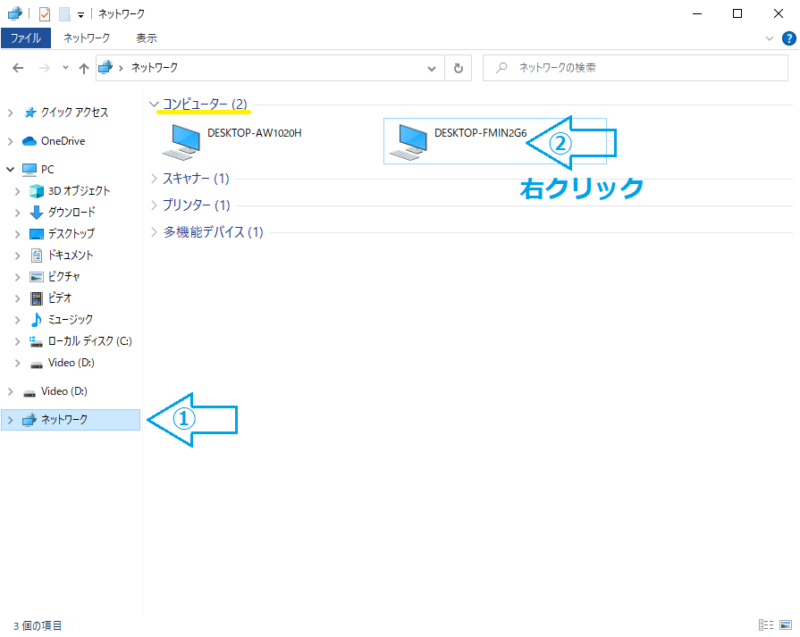Click the Up one level arrow
Image resolution: width=800 pixels, height=637 pixels.
(84, 68)
